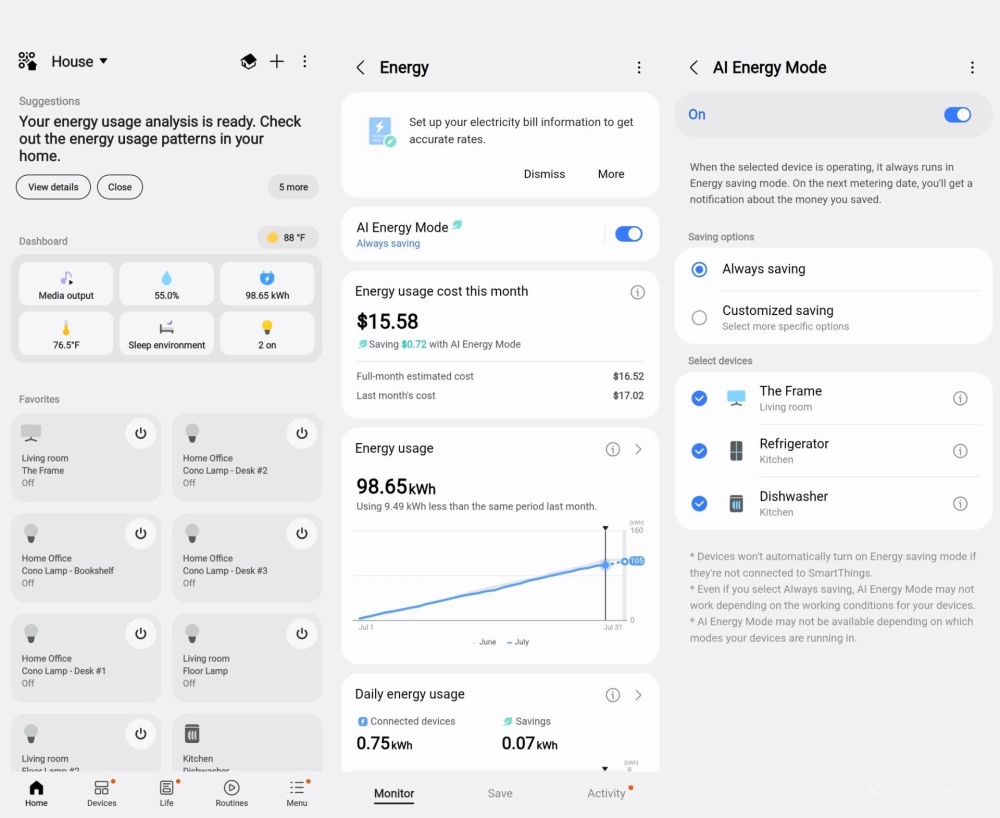
Task: Switch to the Devices tab at bottom
Action: click(x=101, y=792)
